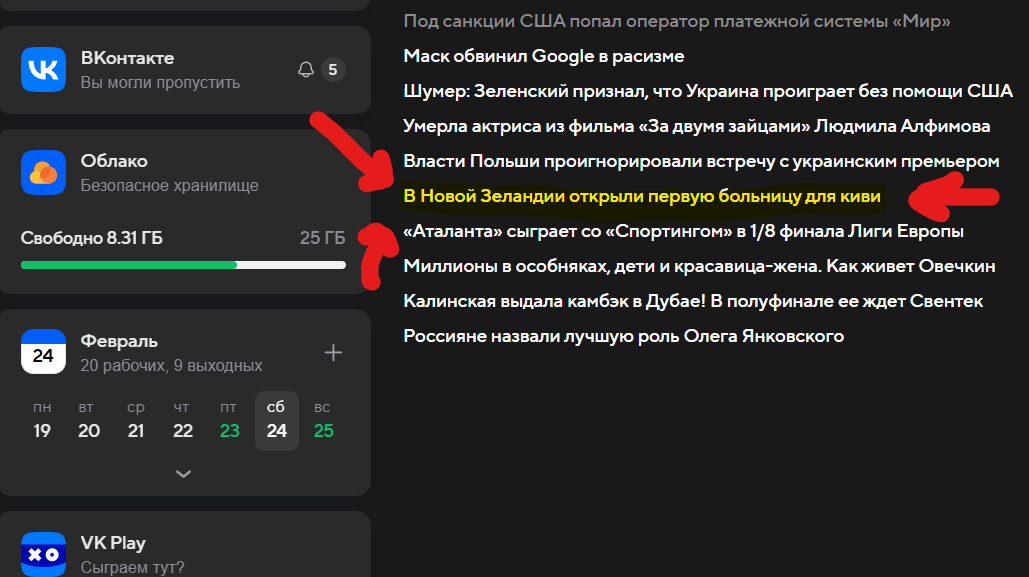1029x577 pixels.
Task: Click 'Вы могли пропустить' subtitle
Action: pos(160,83)
